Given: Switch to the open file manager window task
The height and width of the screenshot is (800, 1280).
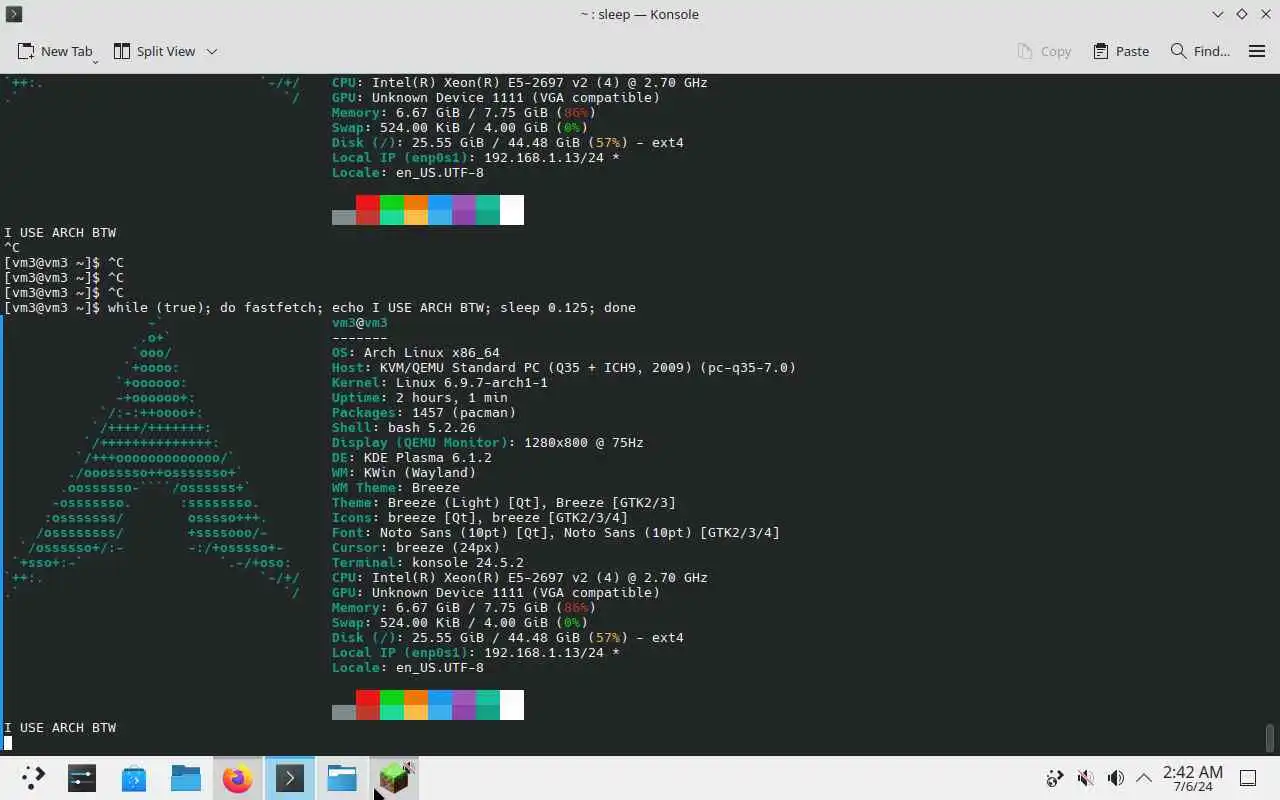Looking at the screenshot, I should (x=342, y=778).
